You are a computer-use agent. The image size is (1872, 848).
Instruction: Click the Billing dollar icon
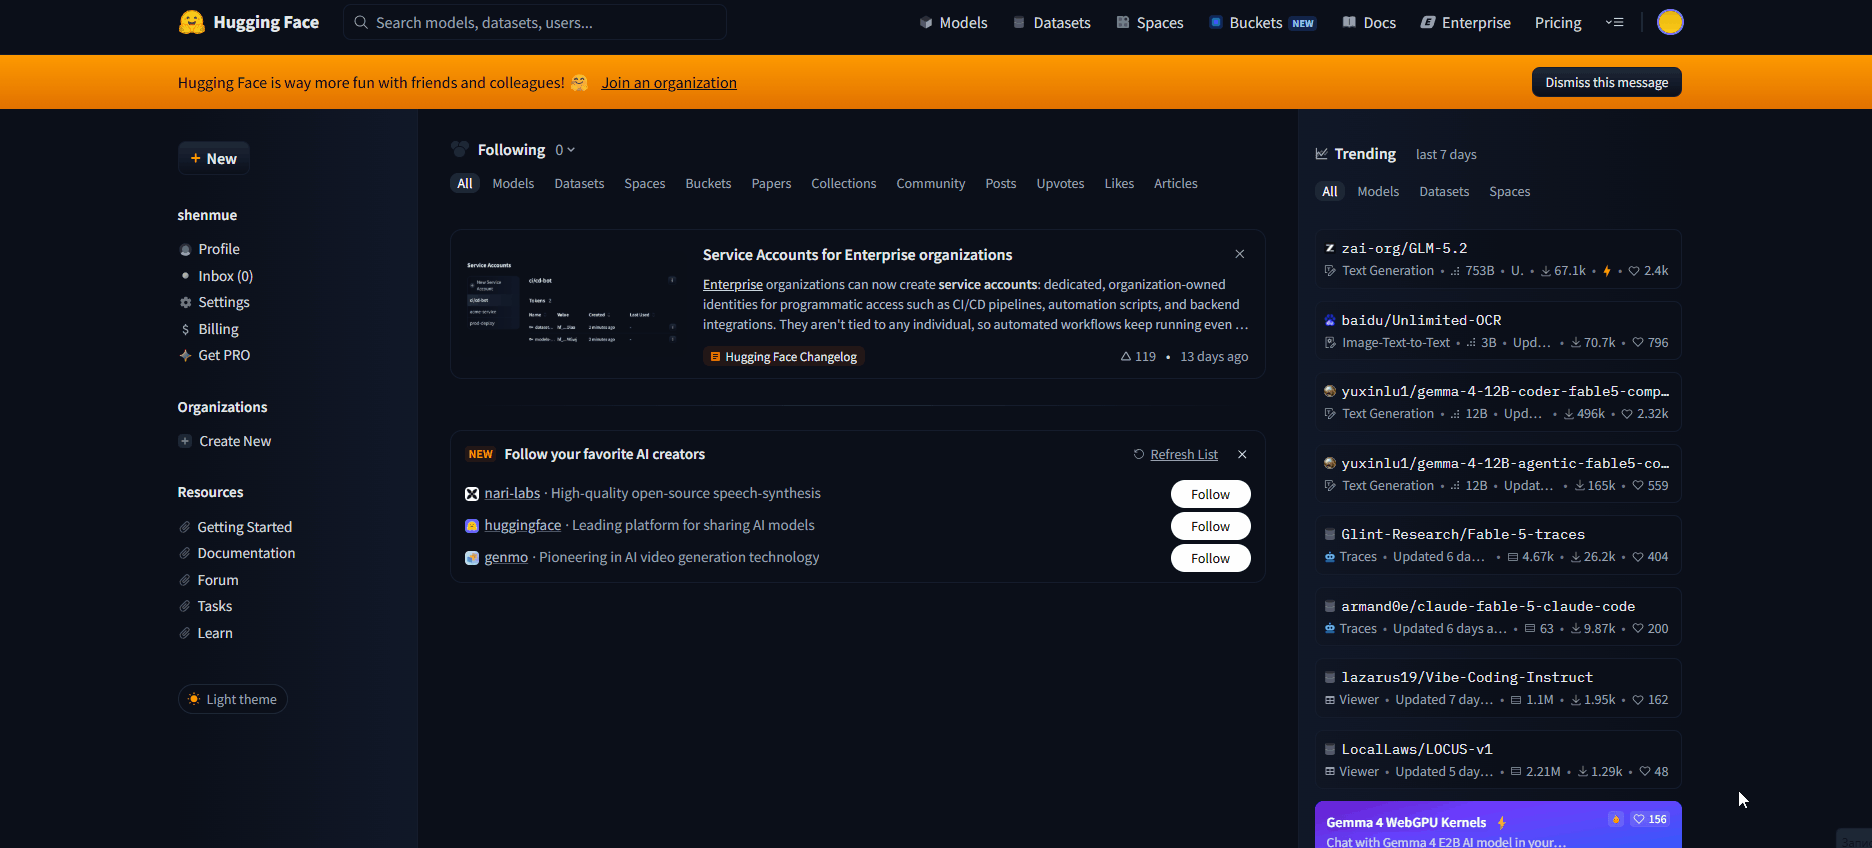click(x=185, y=329)
